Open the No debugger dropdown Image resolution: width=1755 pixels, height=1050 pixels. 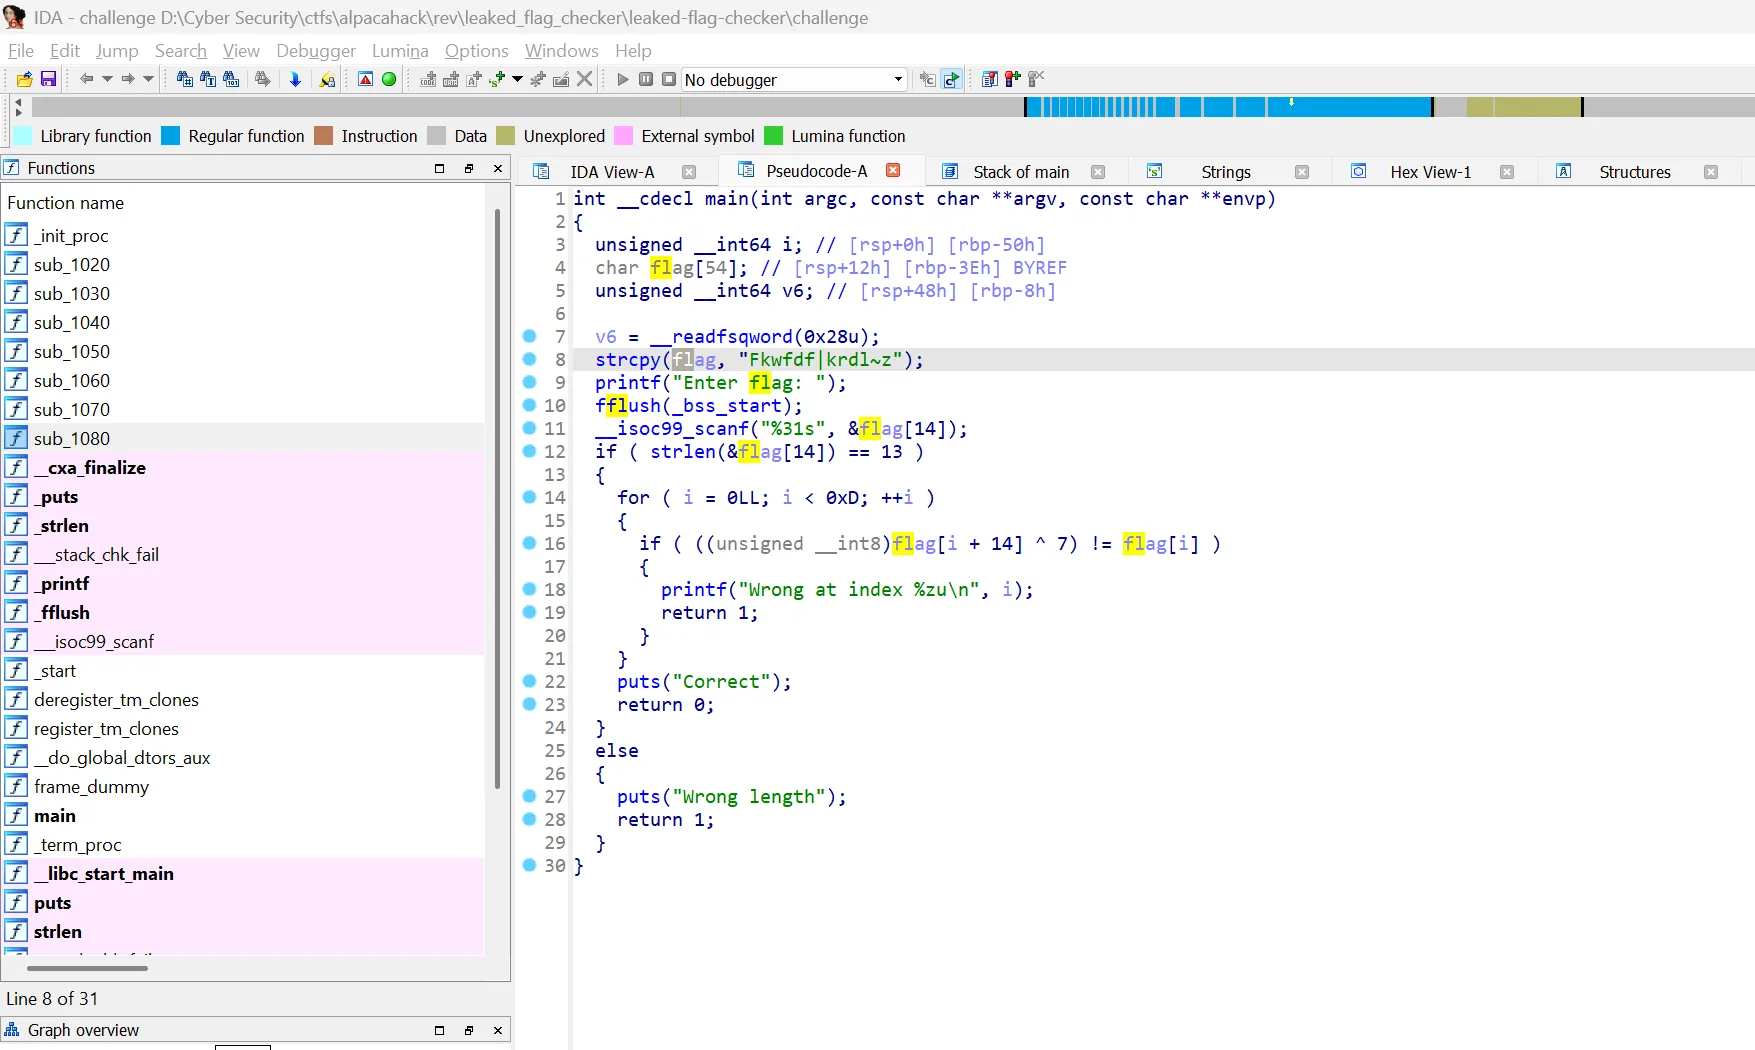point(897,79)
